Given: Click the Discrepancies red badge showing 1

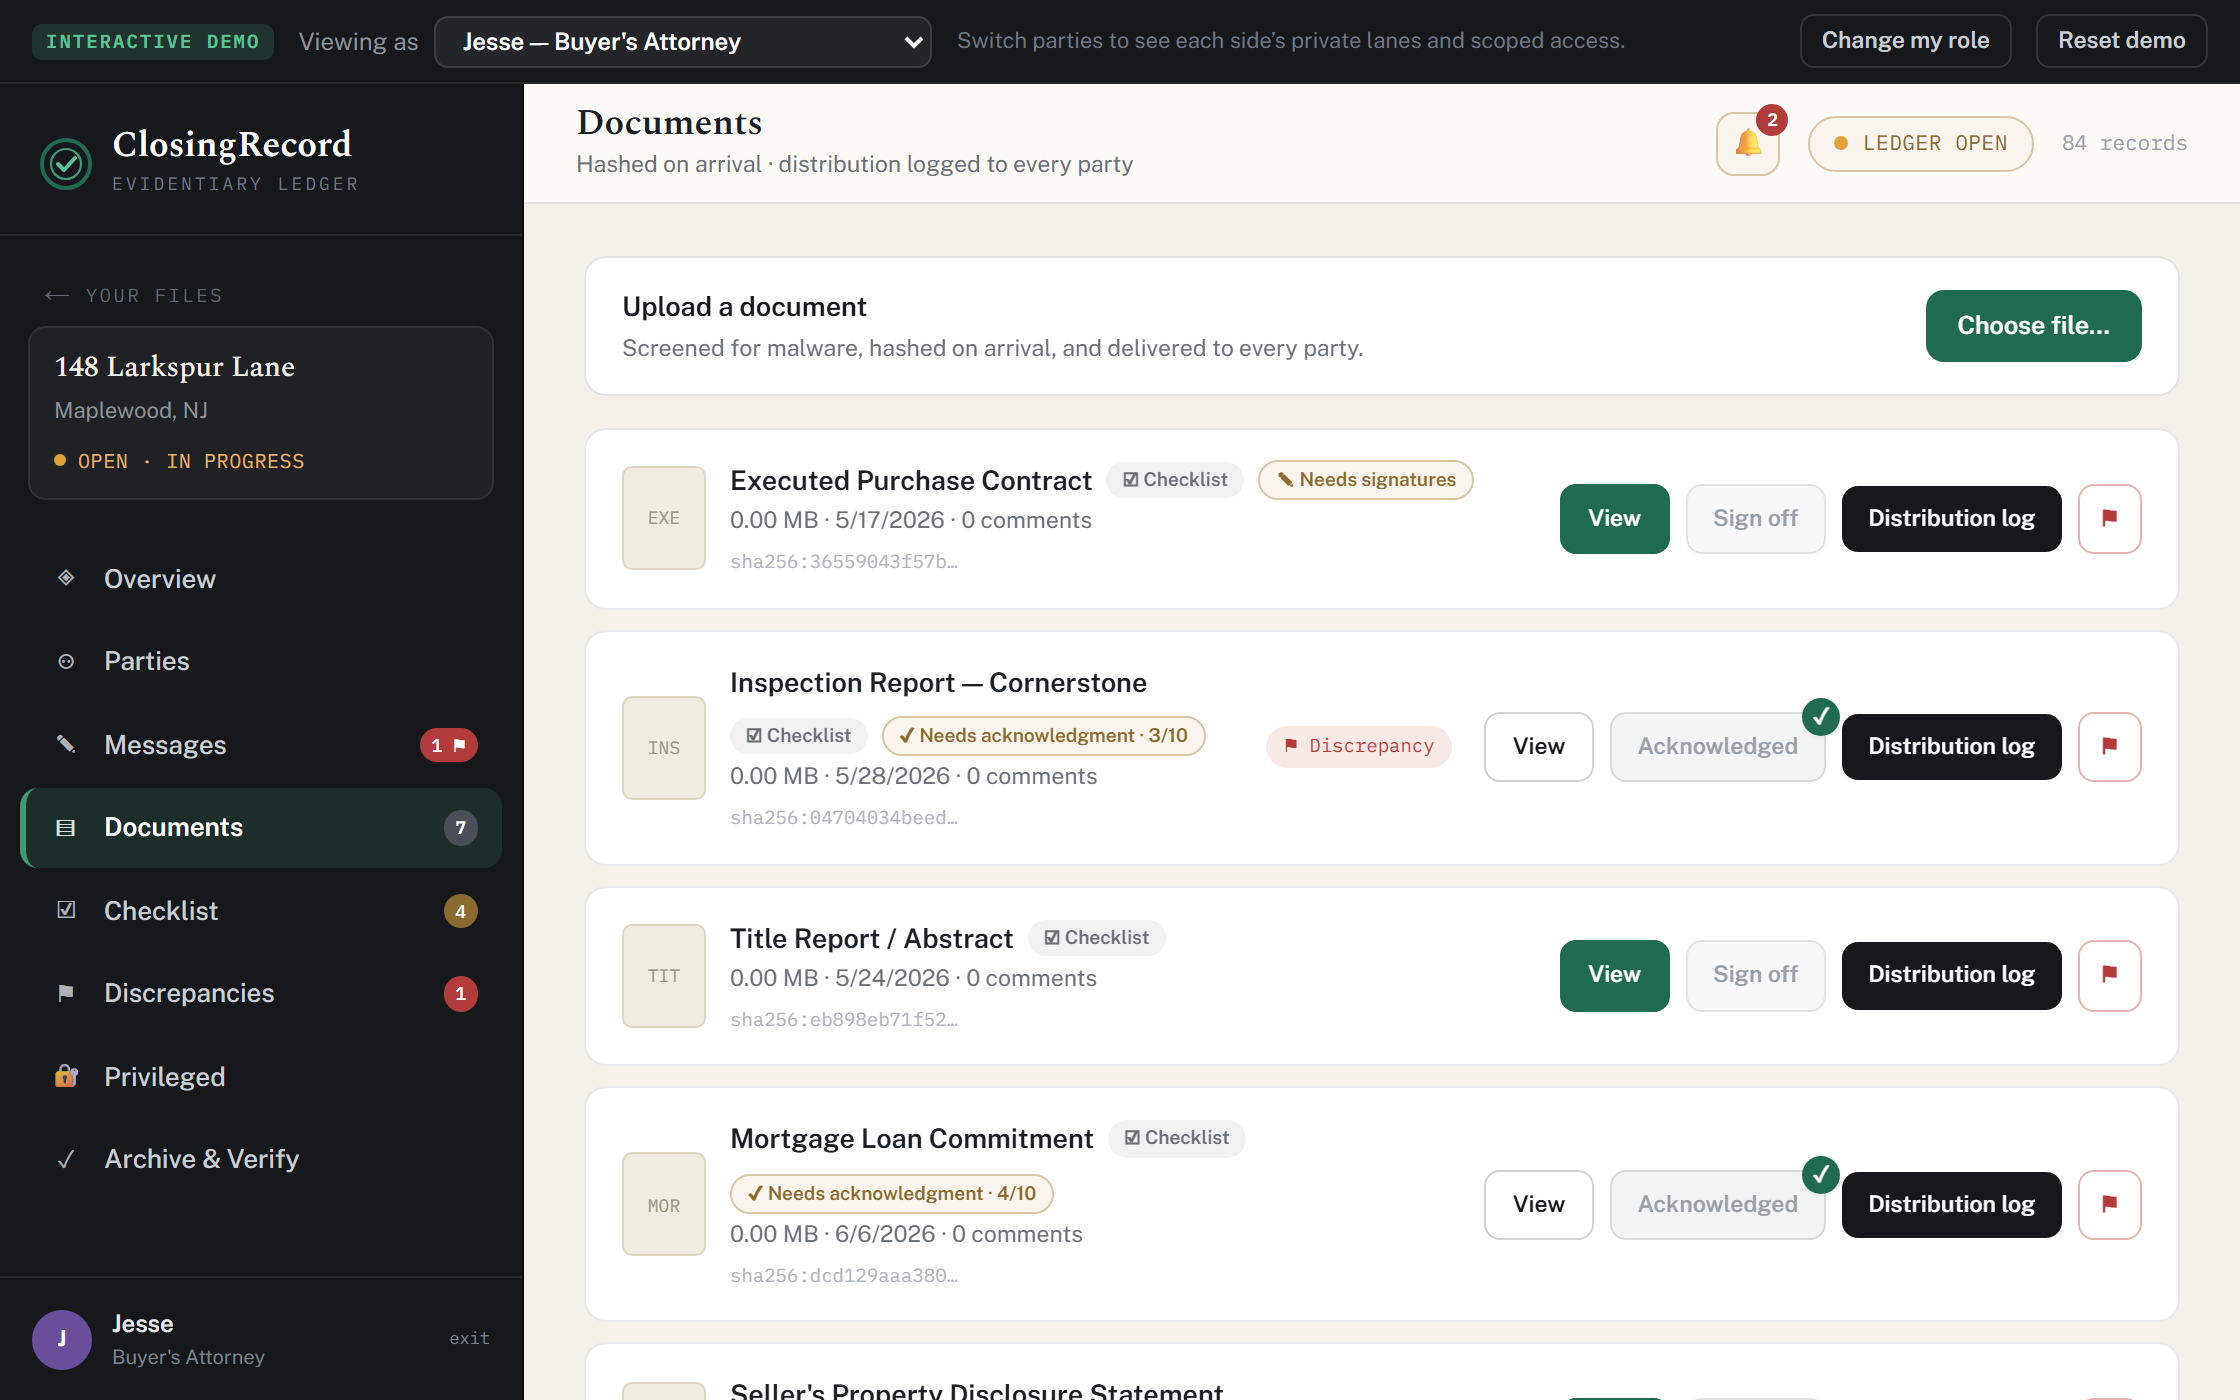Looking at the screenshot, I should point(461,994).
